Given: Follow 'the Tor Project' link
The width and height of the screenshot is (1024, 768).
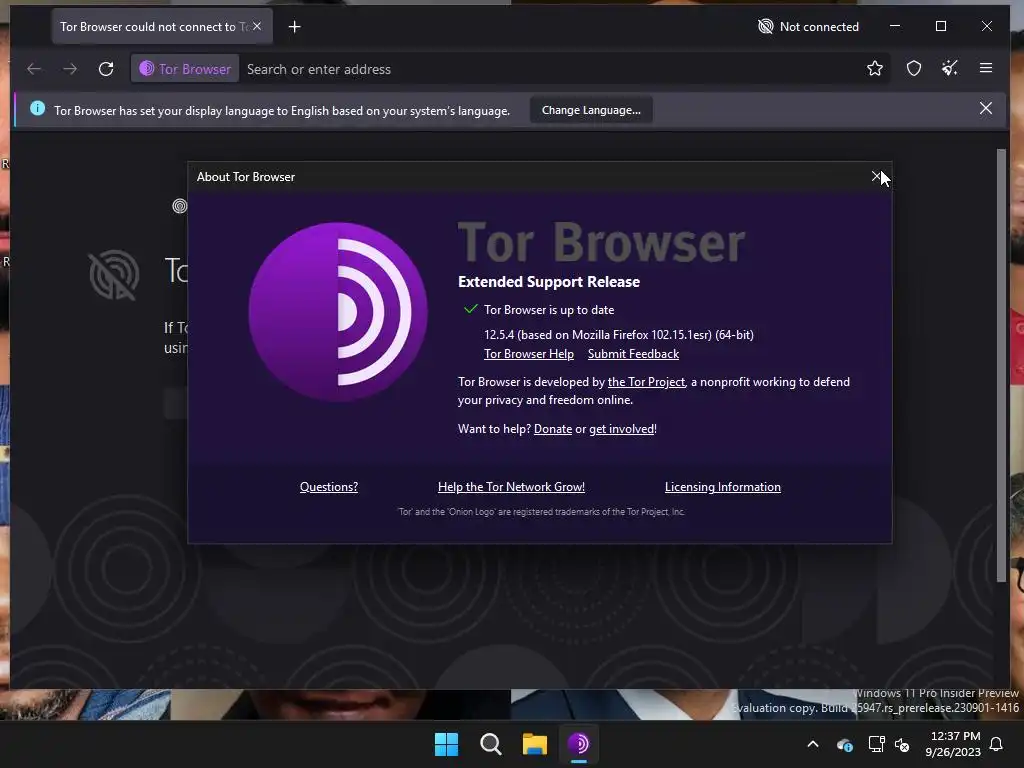Looking at the screenshot, I should (x=646, y=382).
